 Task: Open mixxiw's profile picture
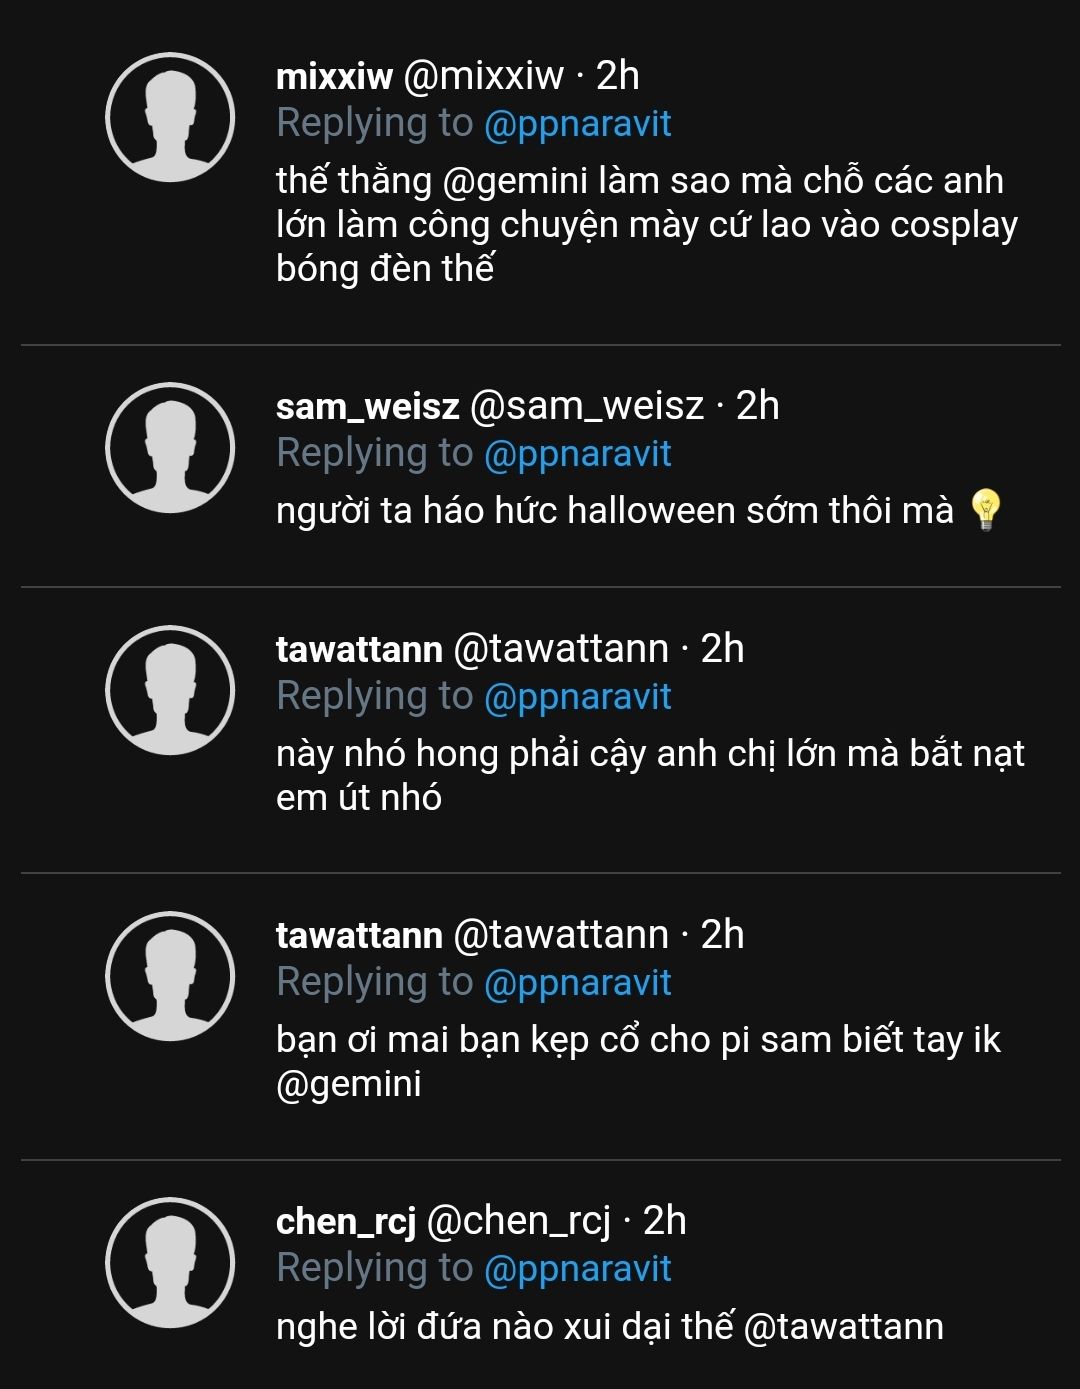(x=170, y=118)
